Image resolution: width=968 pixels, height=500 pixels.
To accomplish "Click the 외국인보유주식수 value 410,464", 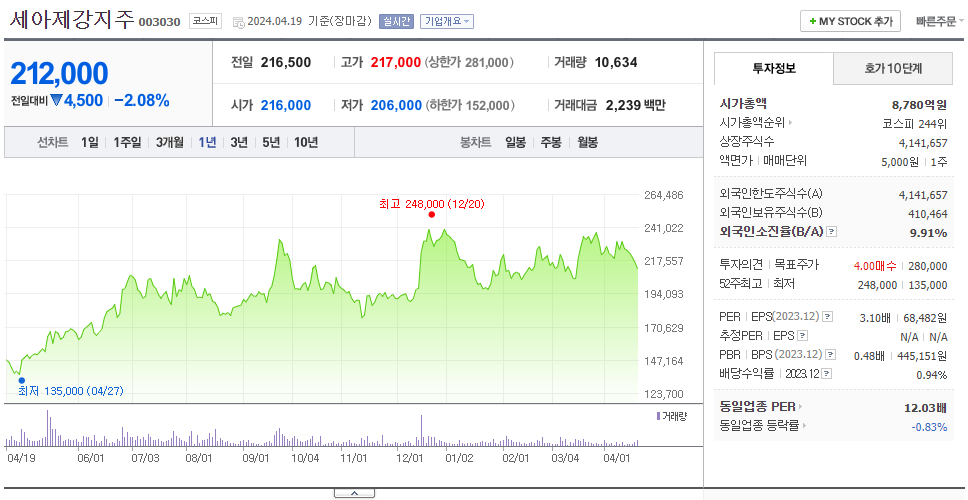I will 928,214.
